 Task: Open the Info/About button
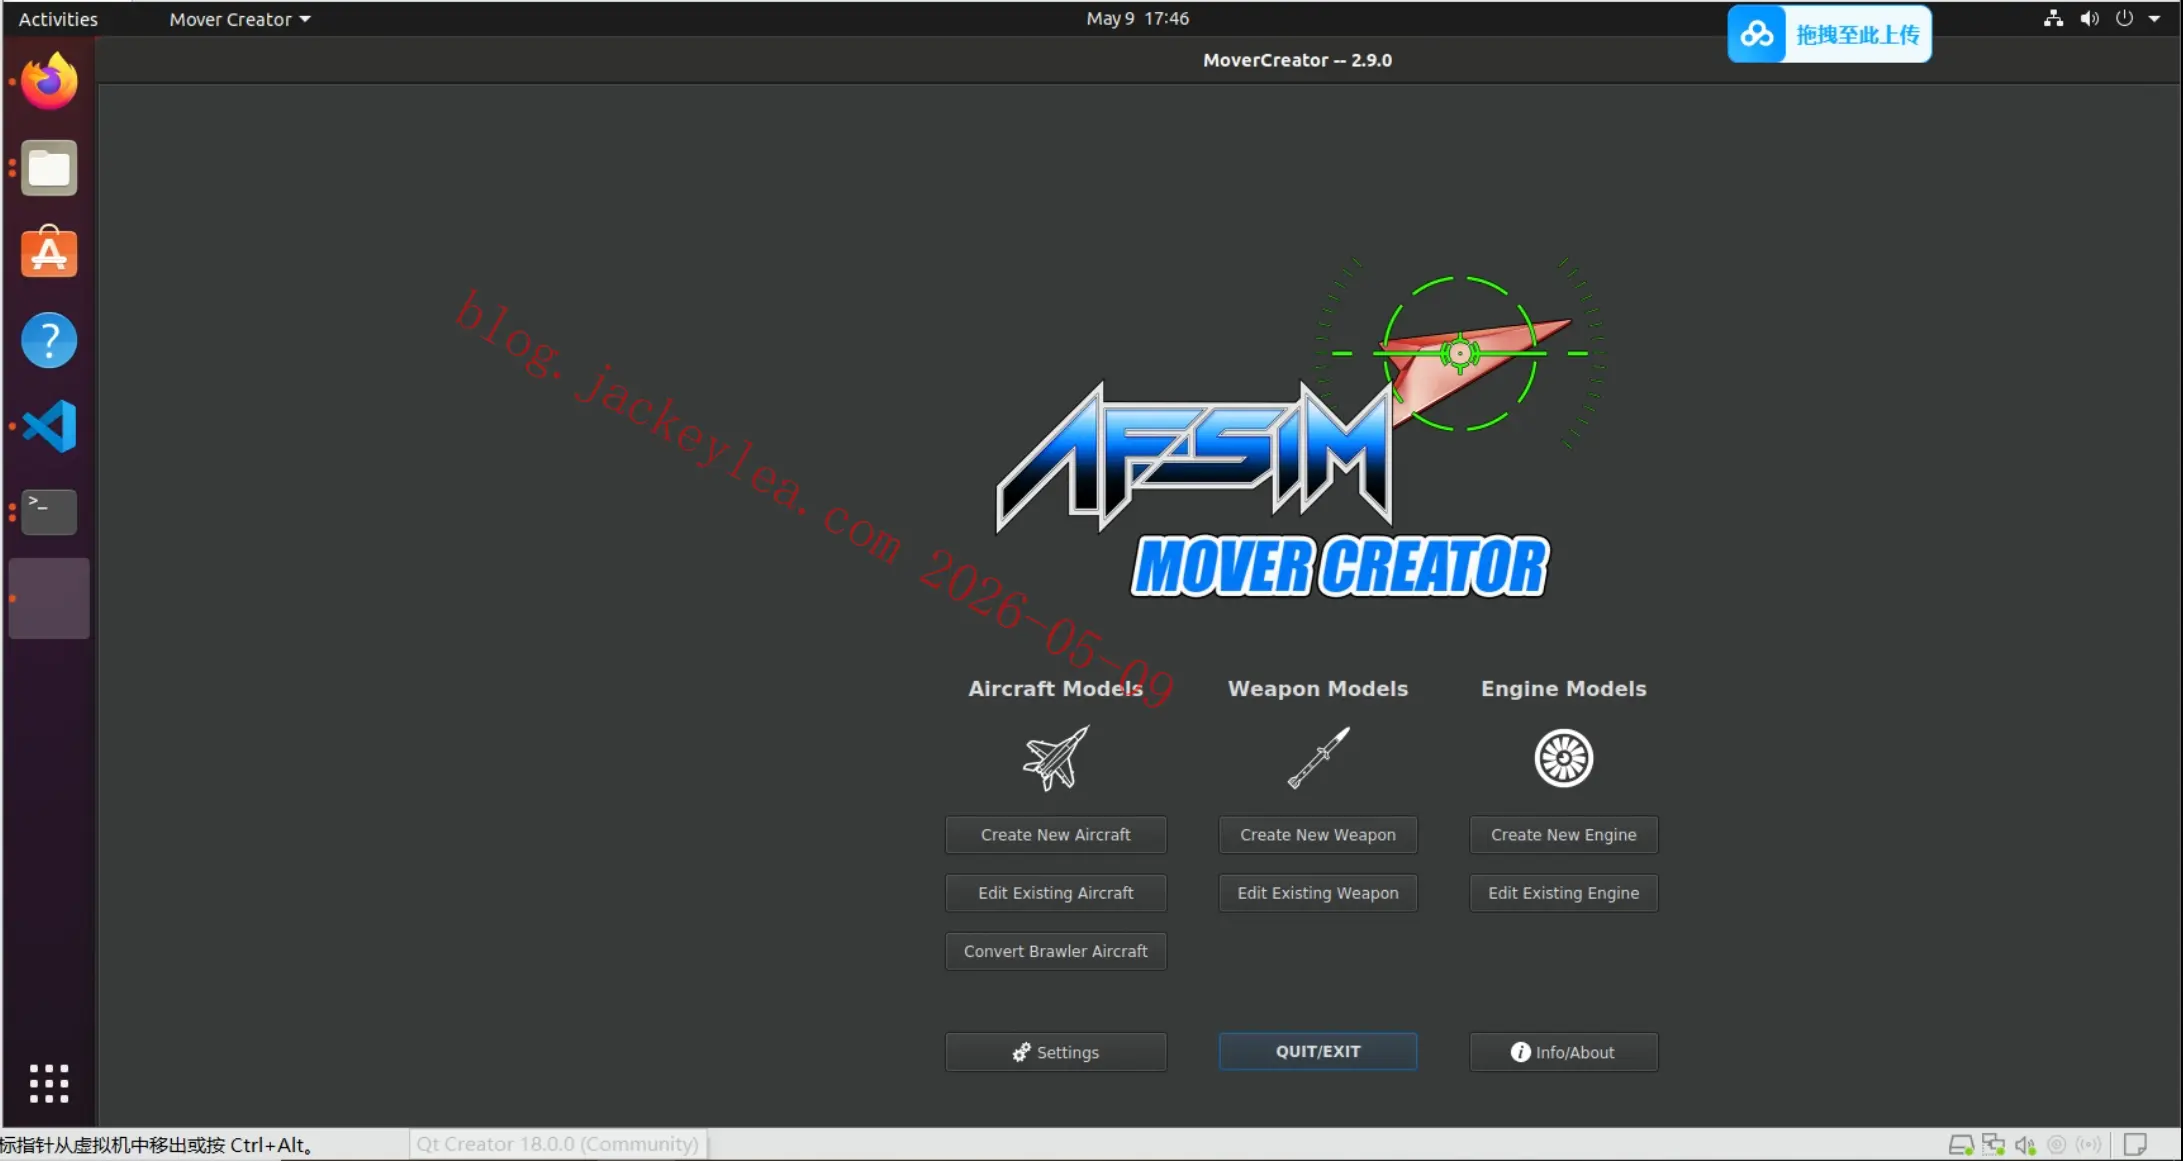point(1563,1051)
